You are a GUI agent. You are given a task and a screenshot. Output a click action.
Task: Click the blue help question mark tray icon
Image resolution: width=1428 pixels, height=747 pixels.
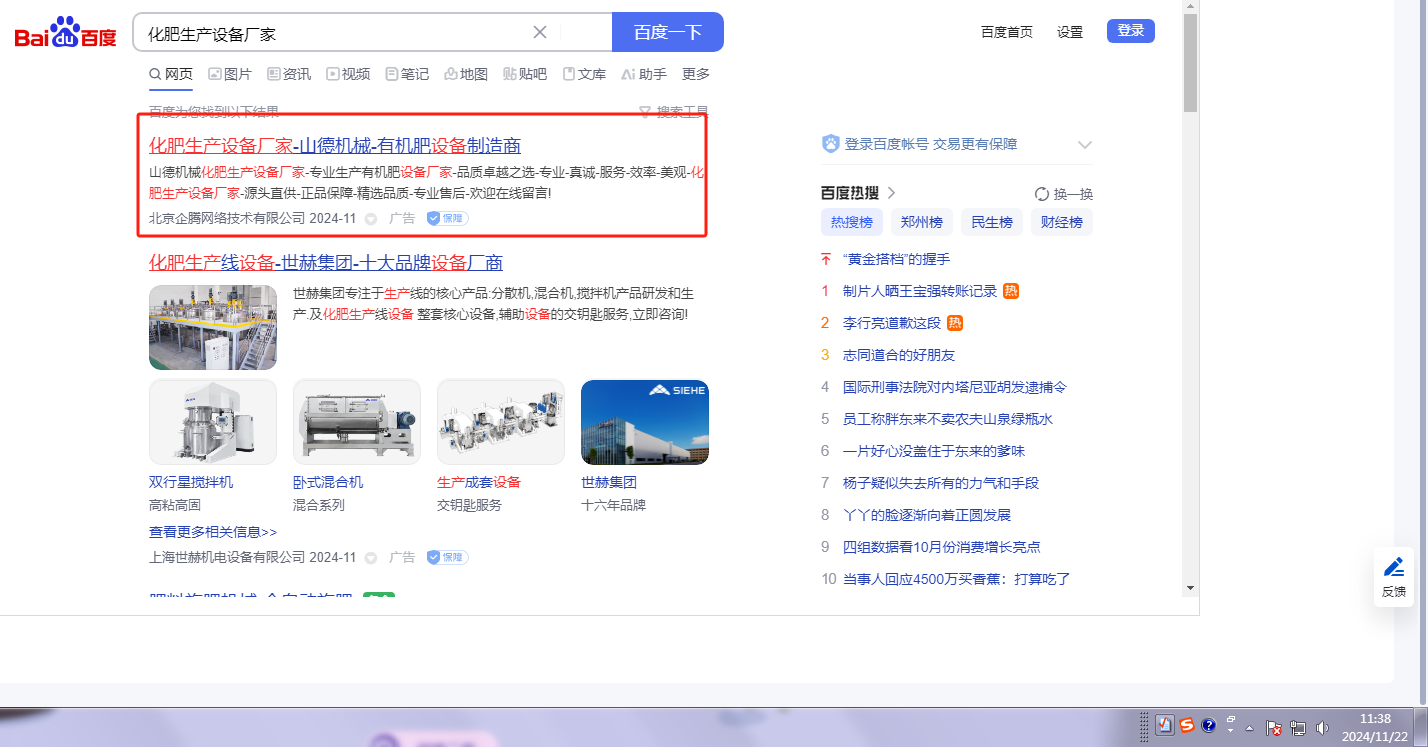coord(1208,725)
